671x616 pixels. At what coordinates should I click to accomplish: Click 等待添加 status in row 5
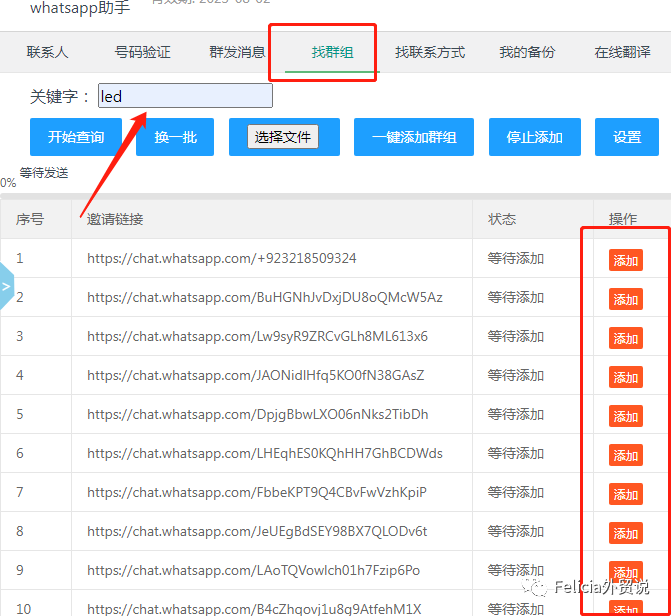click(x=516, y=414)
